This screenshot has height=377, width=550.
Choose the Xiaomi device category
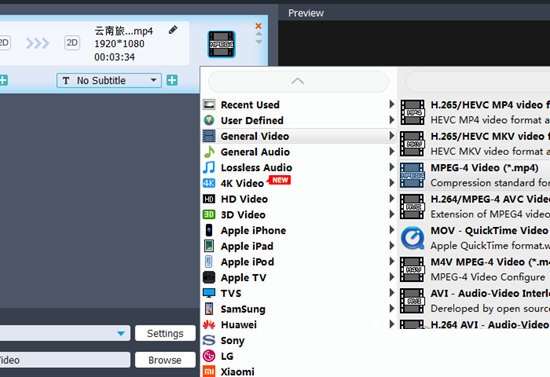pyautogui.click(x=299, y=371)
